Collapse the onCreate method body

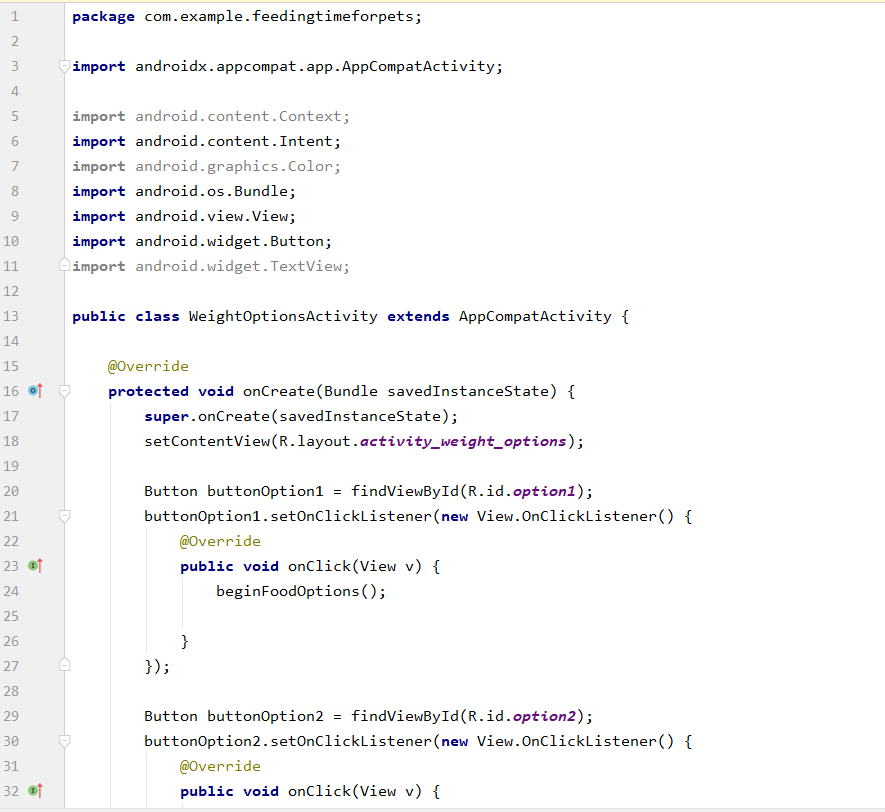(63, 391)
